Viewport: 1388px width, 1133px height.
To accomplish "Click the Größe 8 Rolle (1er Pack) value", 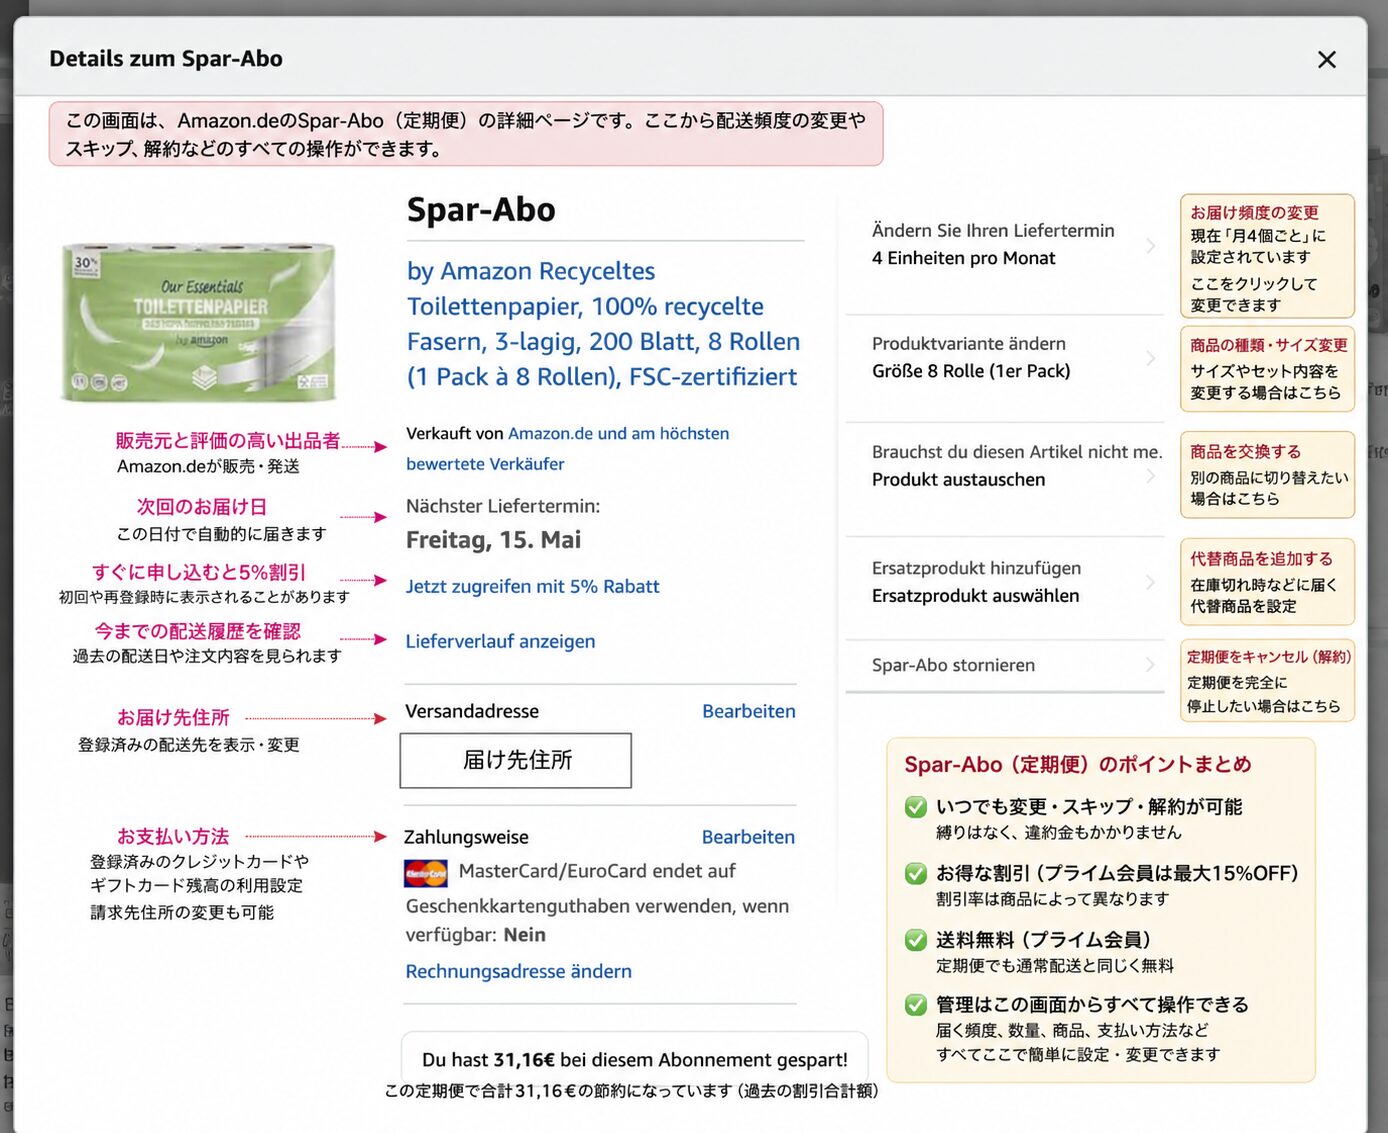I will point(971,371).
